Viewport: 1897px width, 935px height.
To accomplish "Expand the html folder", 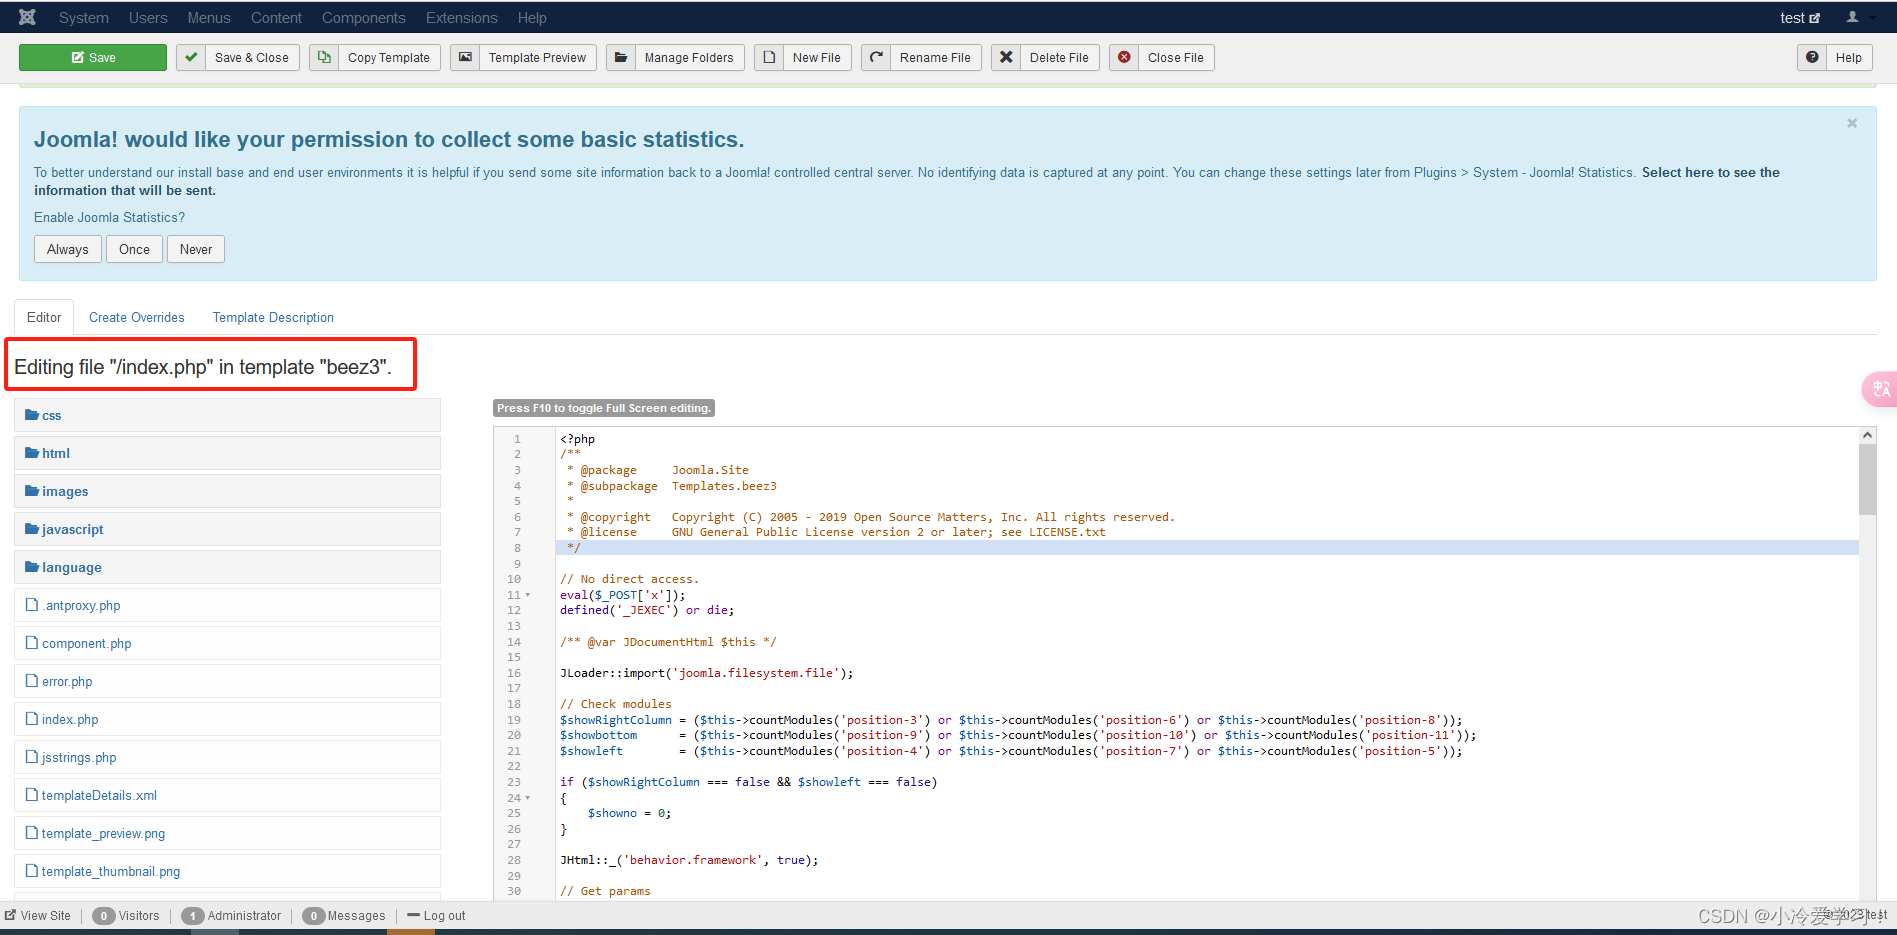I will [228, 453].
